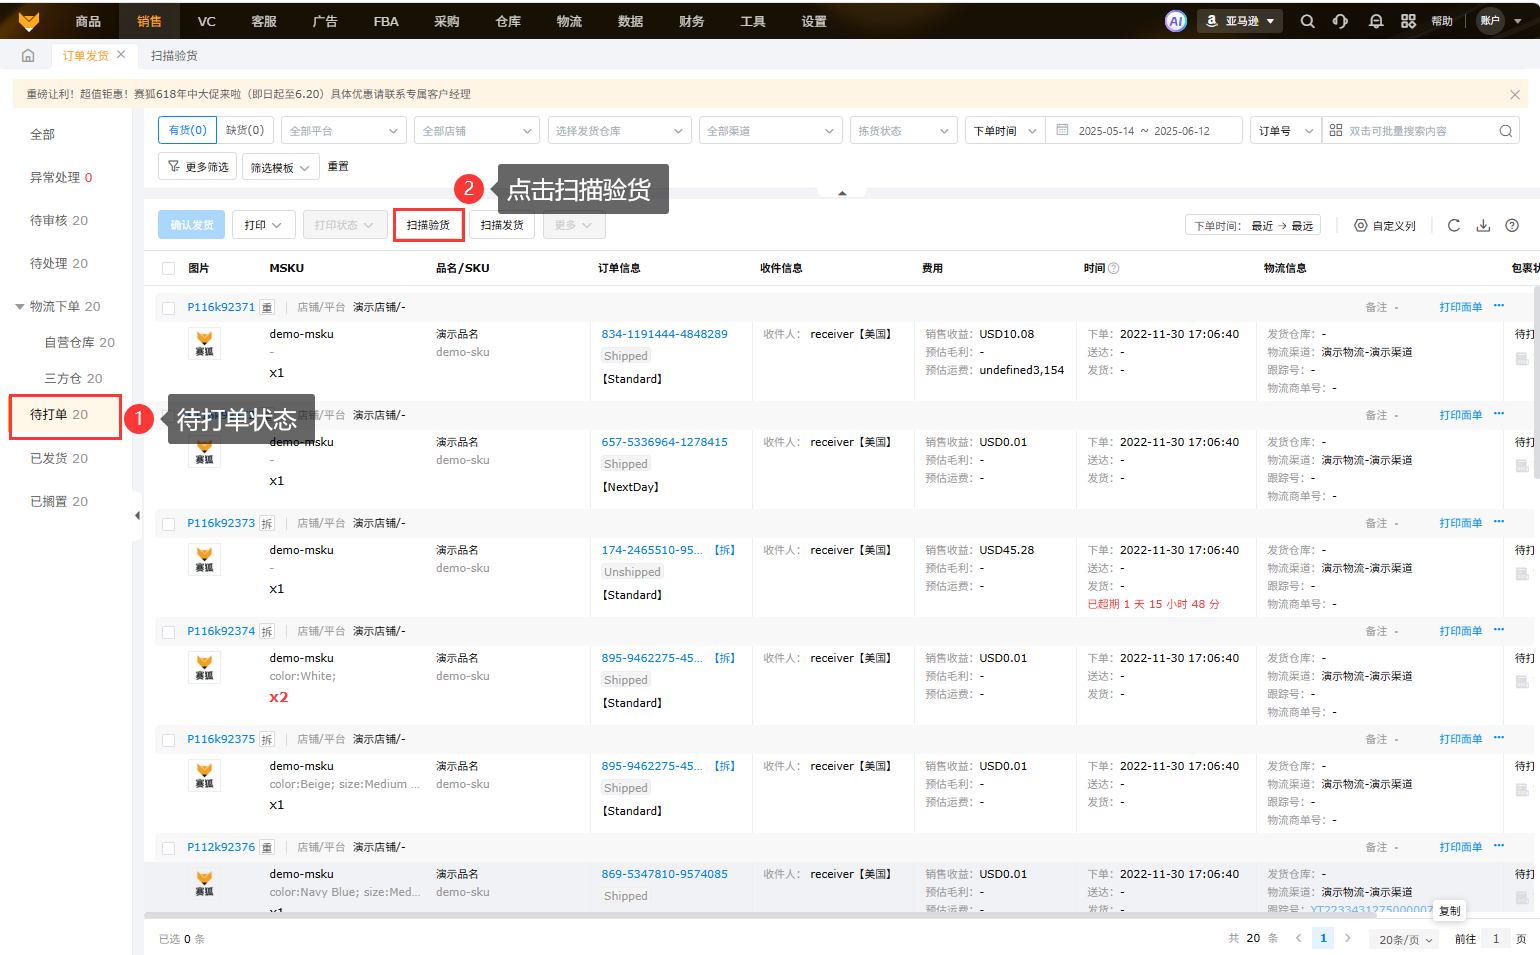Click the magnifier in the order search box
This screenshot has width=1540, height=955.
point(1505,131)
